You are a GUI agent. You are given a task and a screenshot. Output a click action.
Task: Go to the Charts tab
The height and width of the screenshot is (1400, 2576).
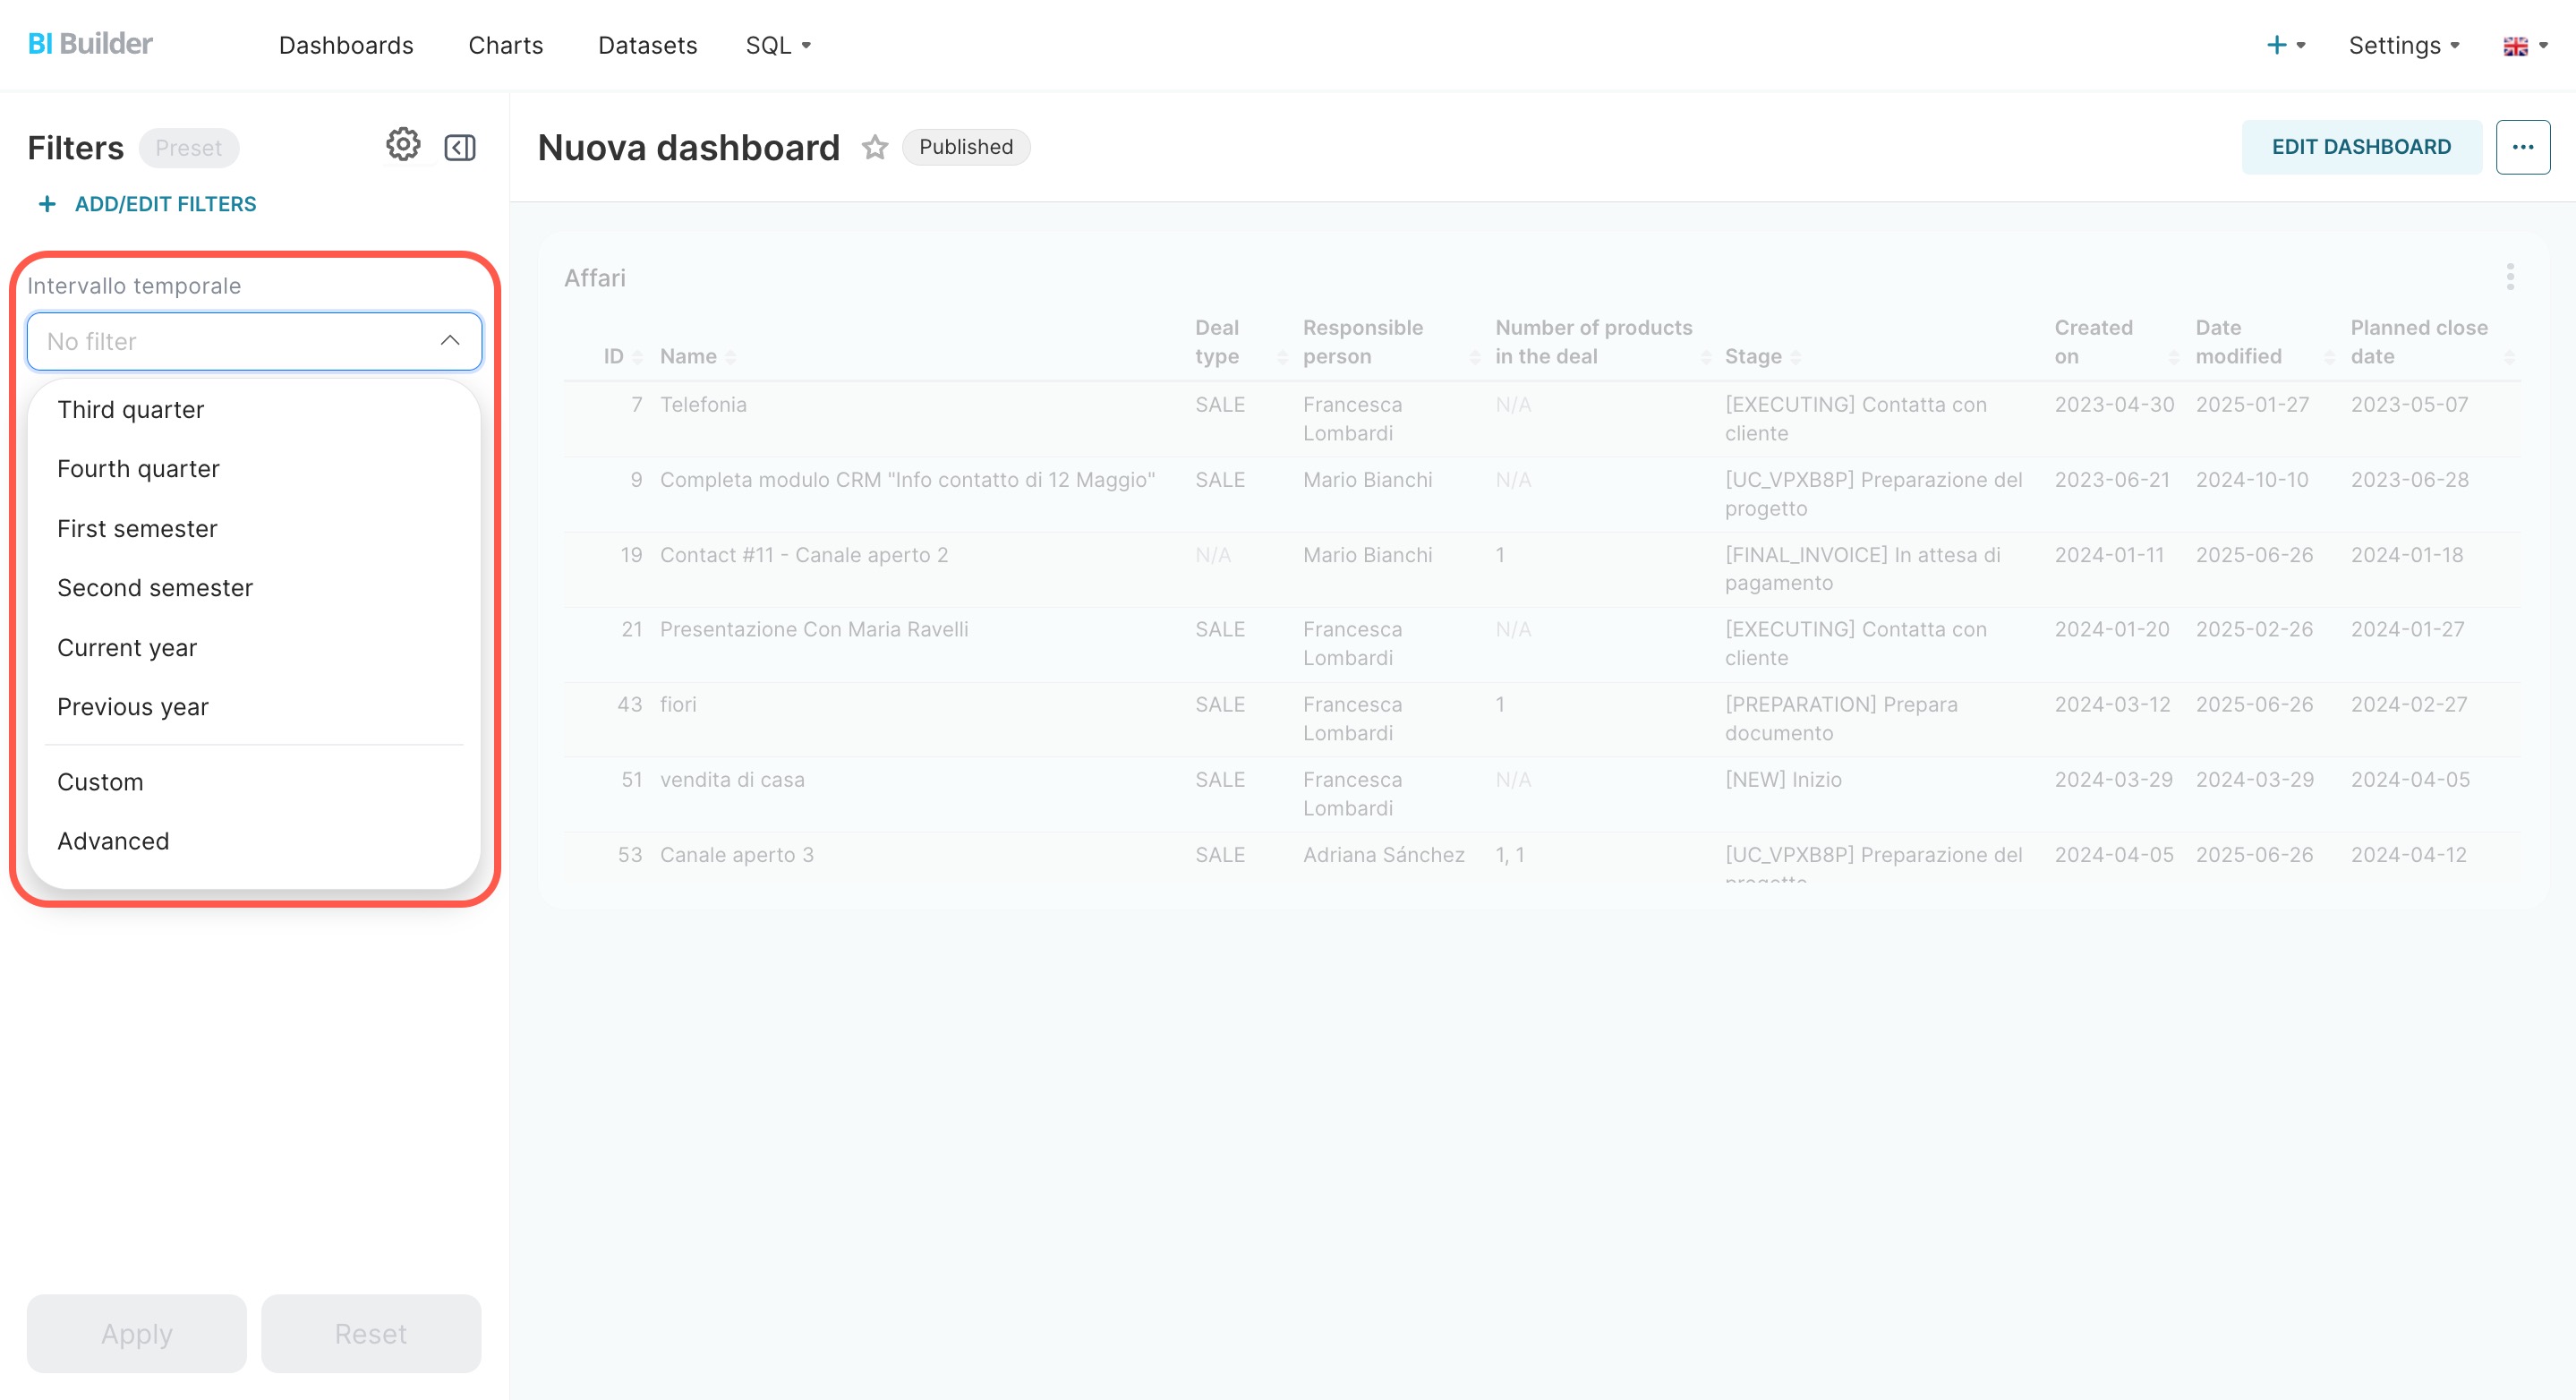pyautogui.click(x=505, y=46)
